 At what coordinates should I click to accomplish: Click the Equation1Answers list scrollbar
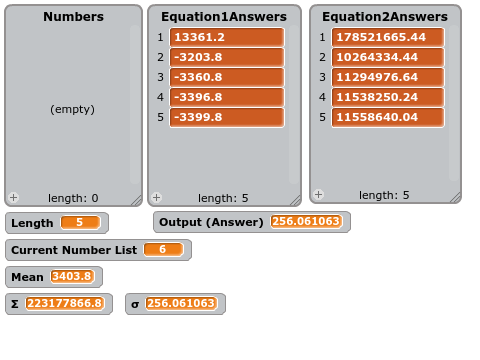[294, 104]
